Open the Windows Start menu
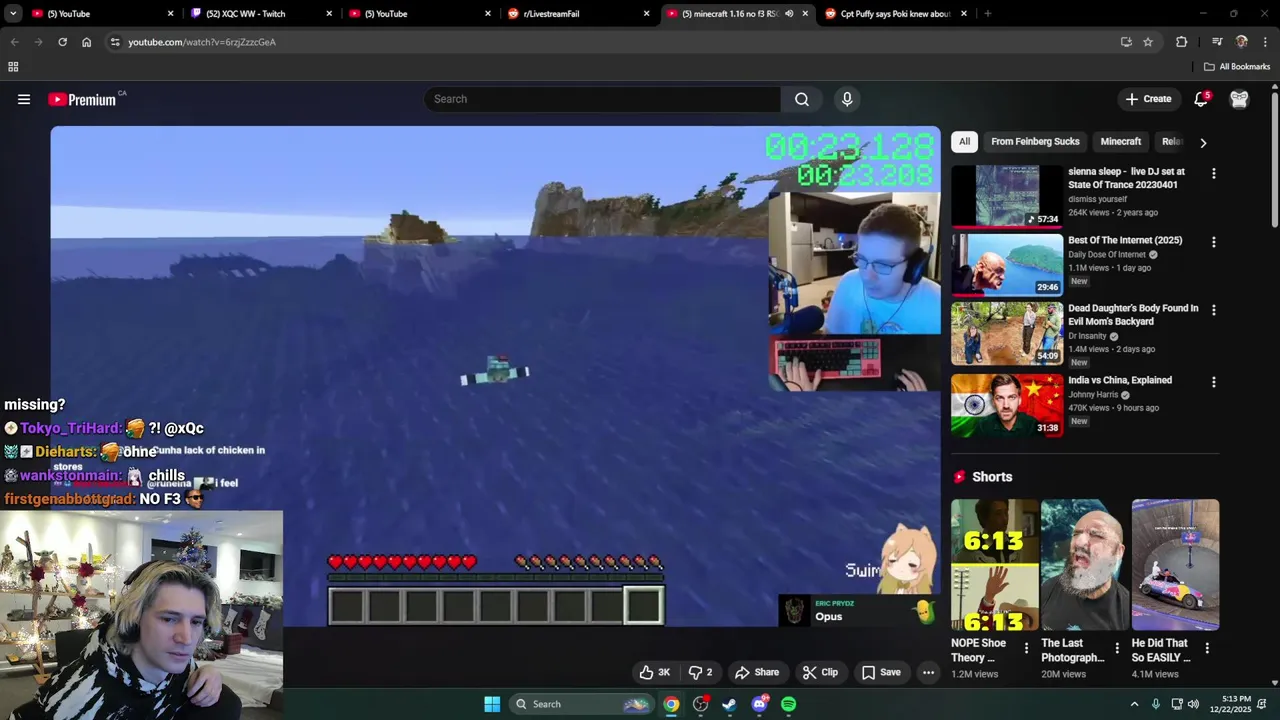 pos(492,704)
